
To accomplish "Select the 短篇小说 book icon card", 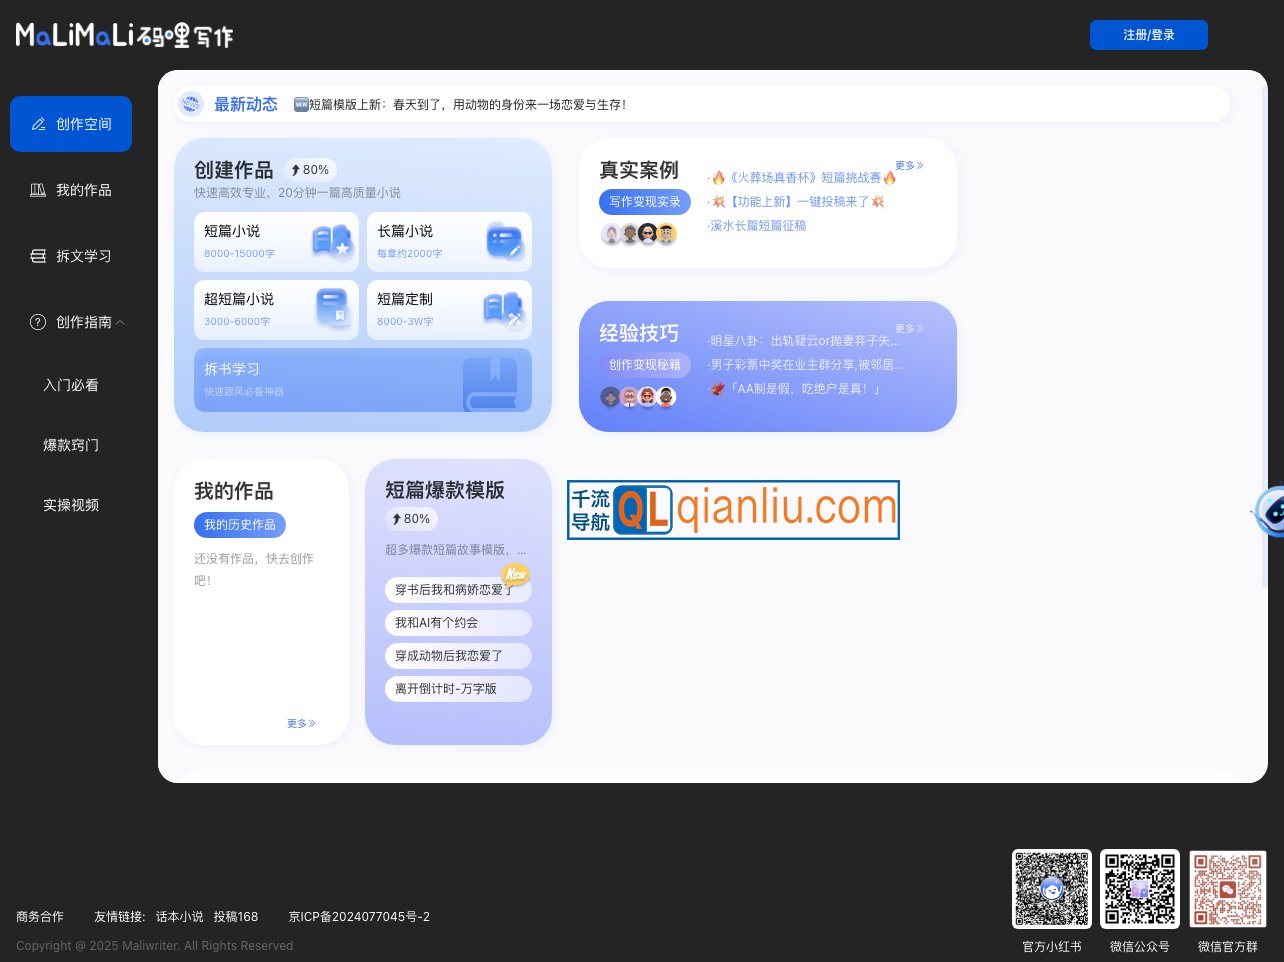I will 331,241.
